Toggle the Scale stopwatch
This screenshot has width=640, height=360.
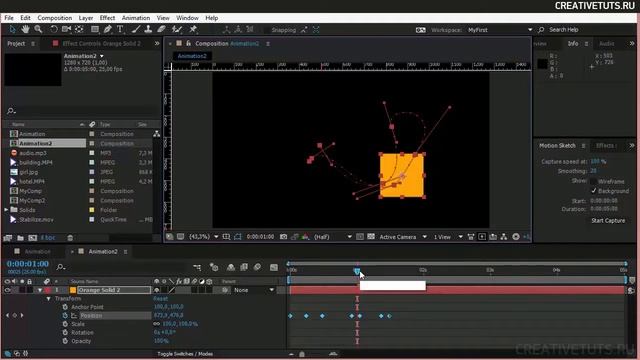click(x=65, y=324)
